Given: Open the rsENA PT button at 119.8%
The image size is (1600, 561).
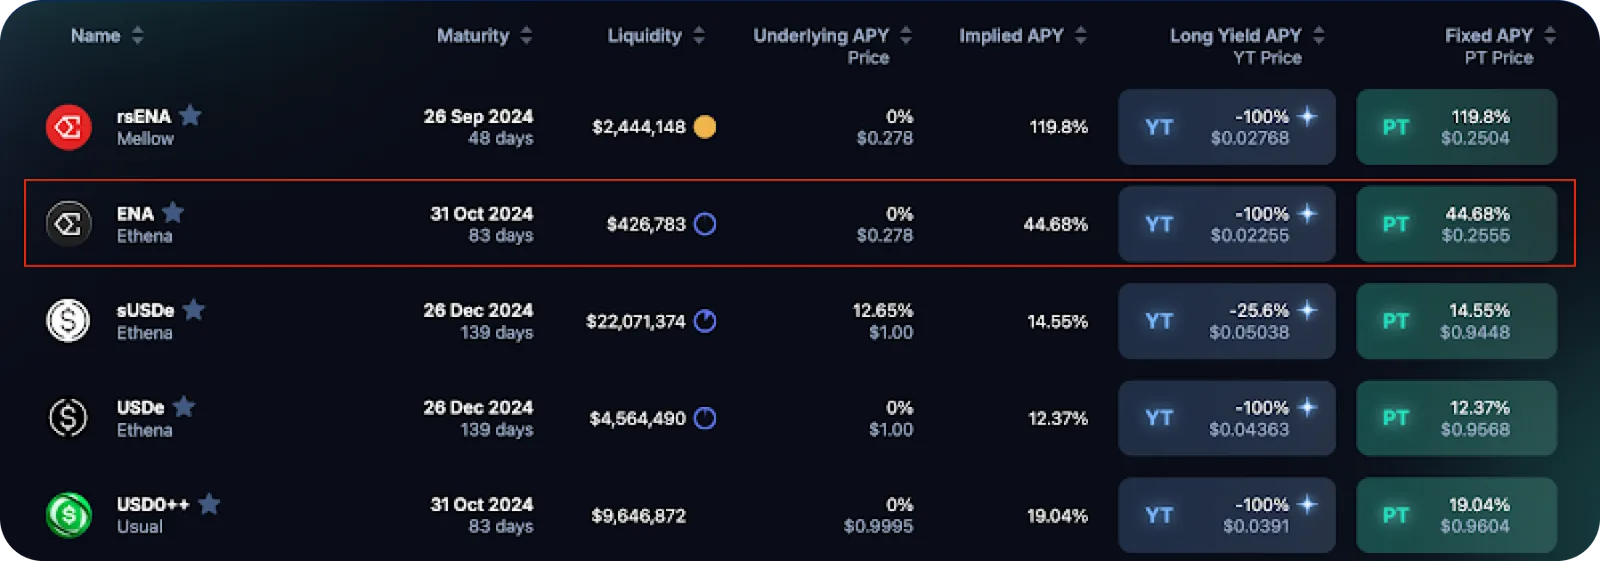Looking at the screenshot, I should tap(1457, 127).
